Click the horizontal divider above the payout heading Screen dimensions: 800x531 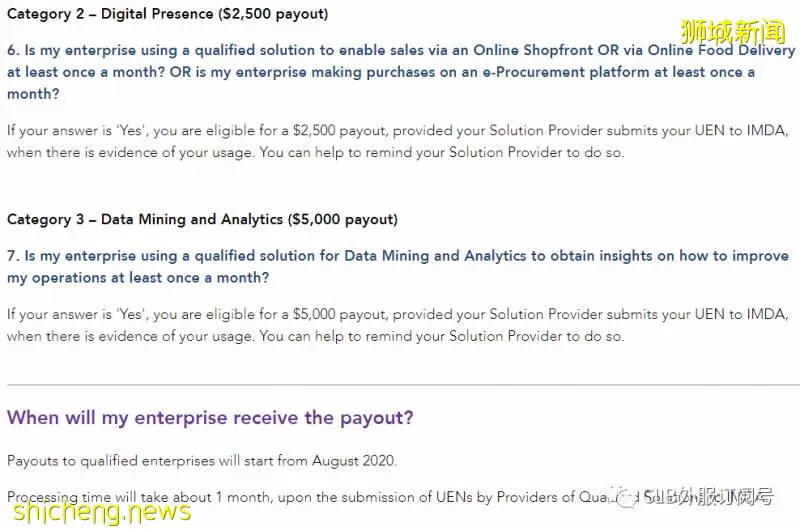pyautogui.click(x=403, y=385)
